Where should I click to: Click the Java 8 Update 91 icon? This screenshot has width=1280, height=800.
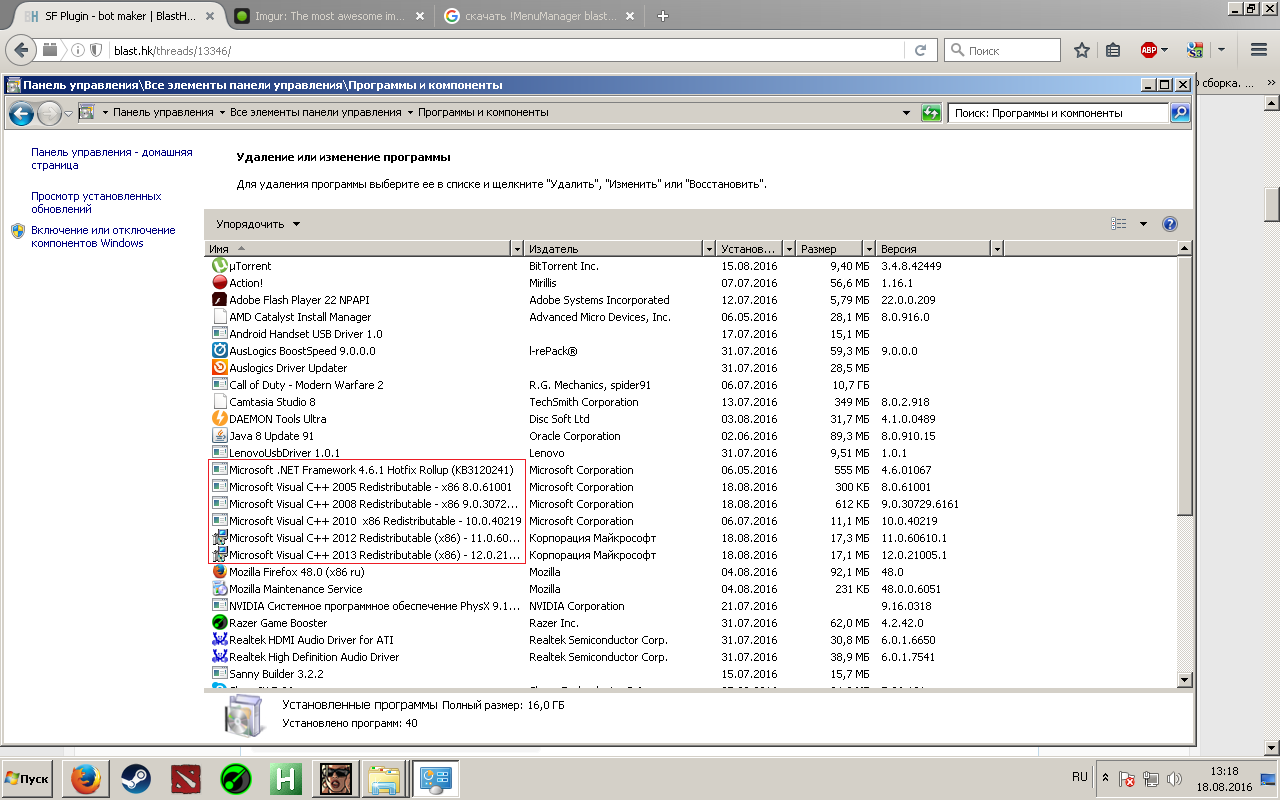[220, 436]
